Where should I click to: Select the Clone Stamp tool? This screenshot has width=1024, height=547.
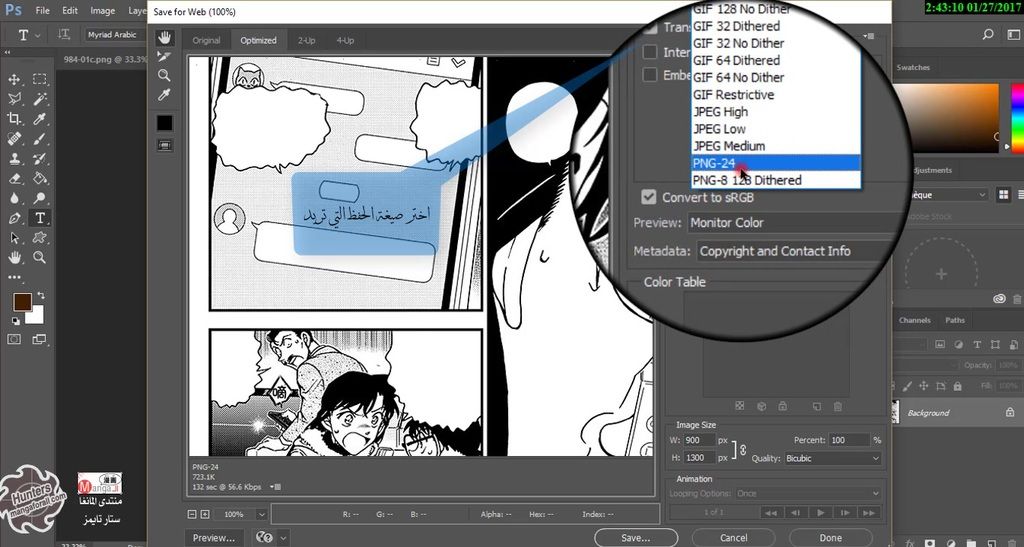tap(14, 159)
